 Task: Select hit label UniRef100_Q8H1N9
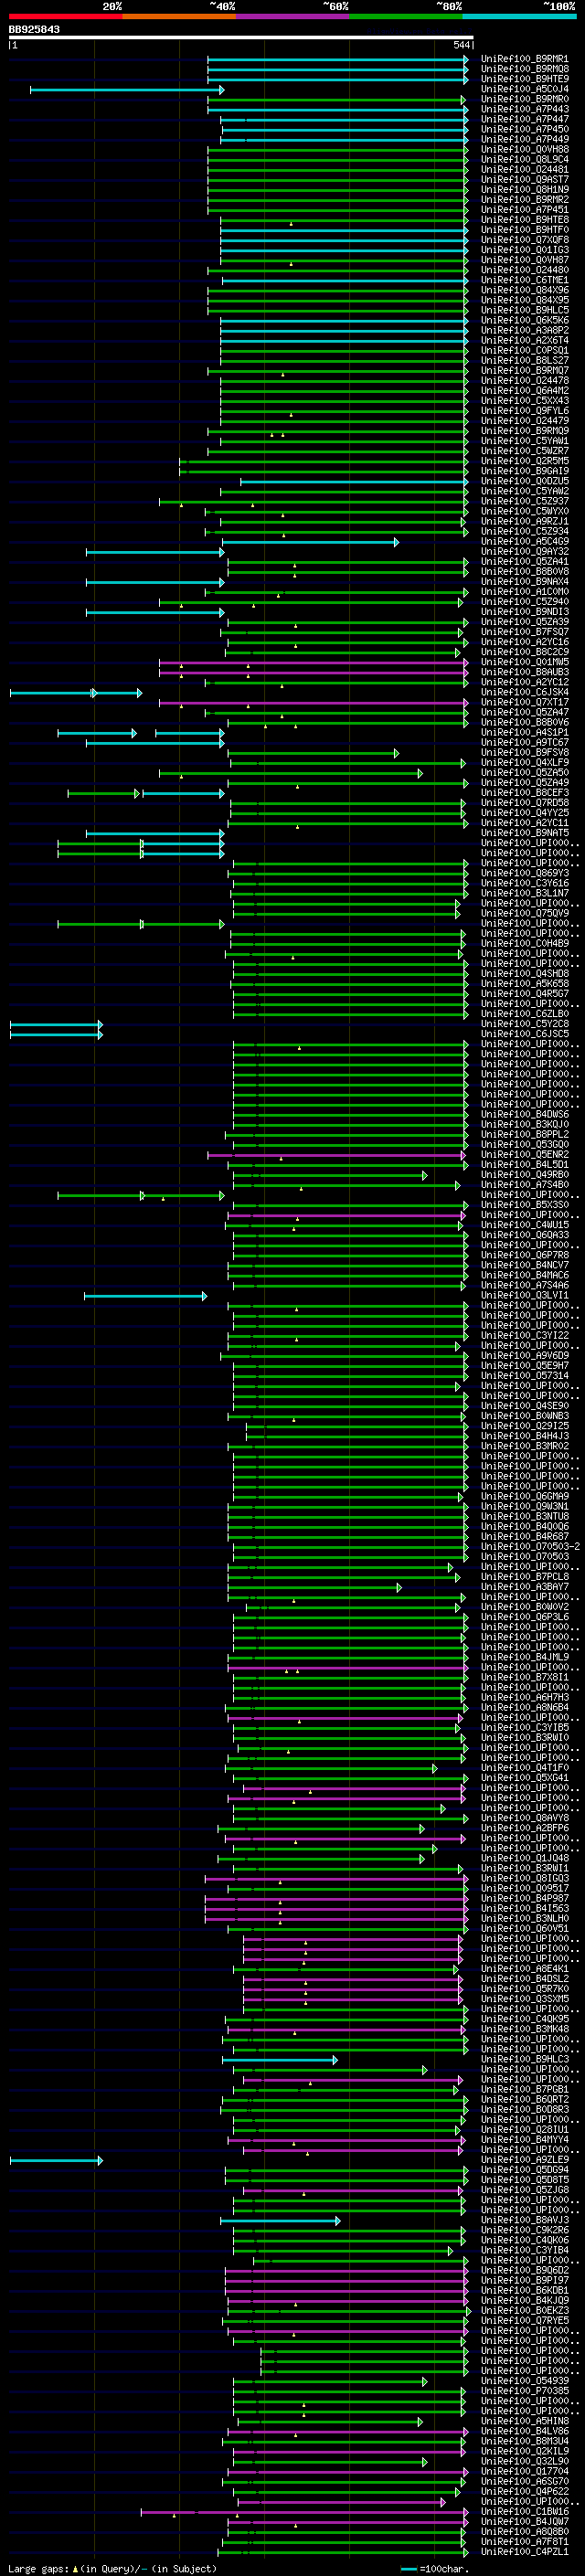(524, 190)
